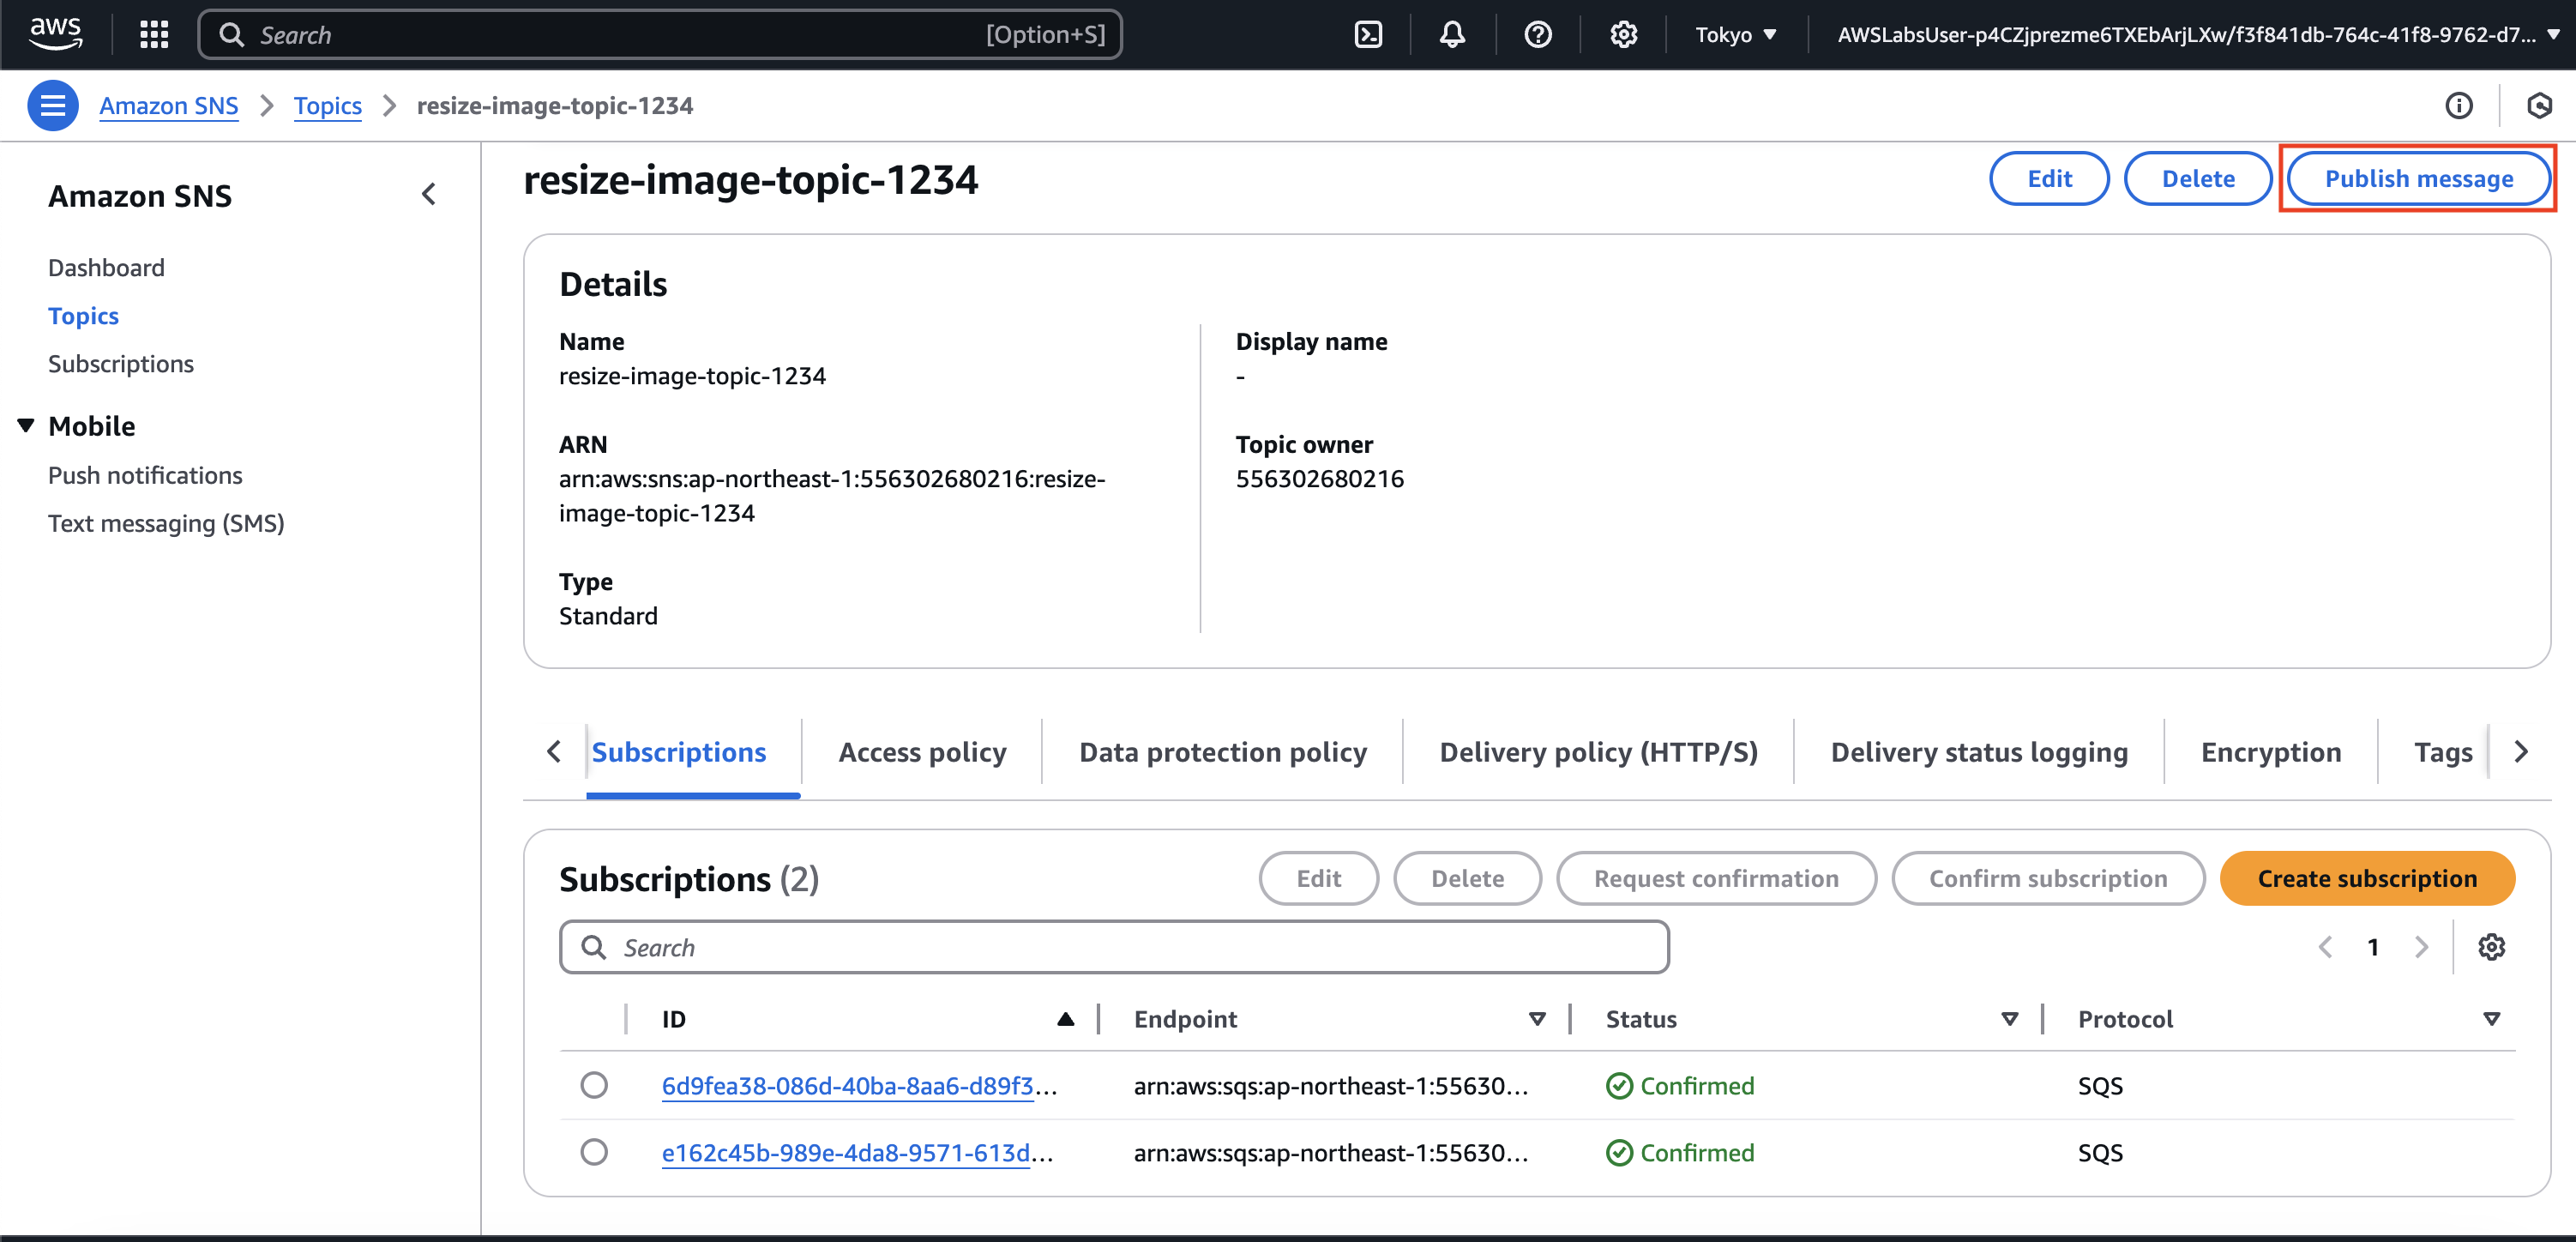Launch the CloudShell terminal icon
The height and width of the screenshot is (1242, 2576).
[x=1367, y=35]
